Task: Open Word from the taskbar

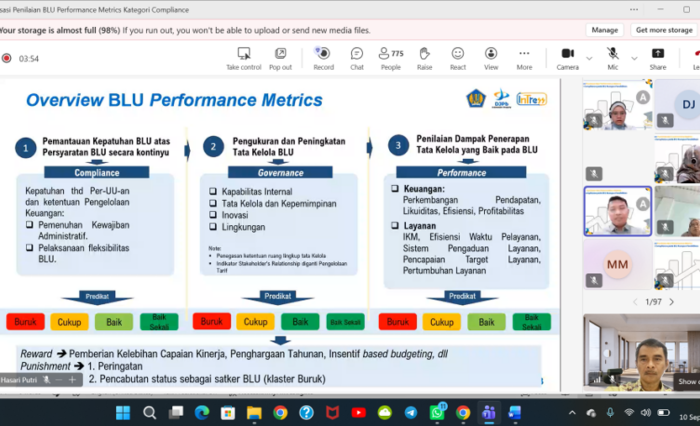Action: tap(515, 413)
